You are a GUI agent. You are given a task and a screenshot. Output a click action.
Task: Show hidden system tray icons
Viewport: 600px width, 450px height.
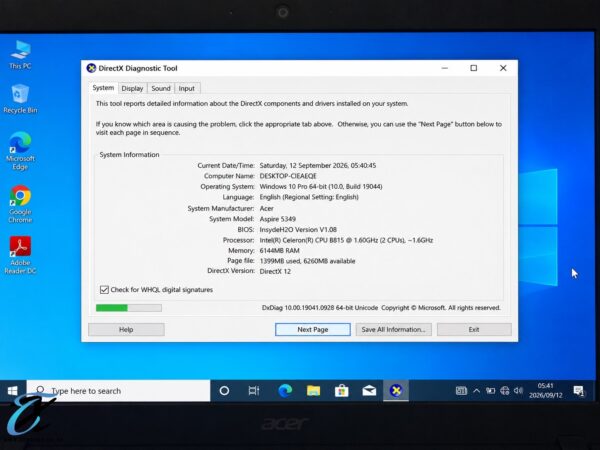click(x=476, y=391)
